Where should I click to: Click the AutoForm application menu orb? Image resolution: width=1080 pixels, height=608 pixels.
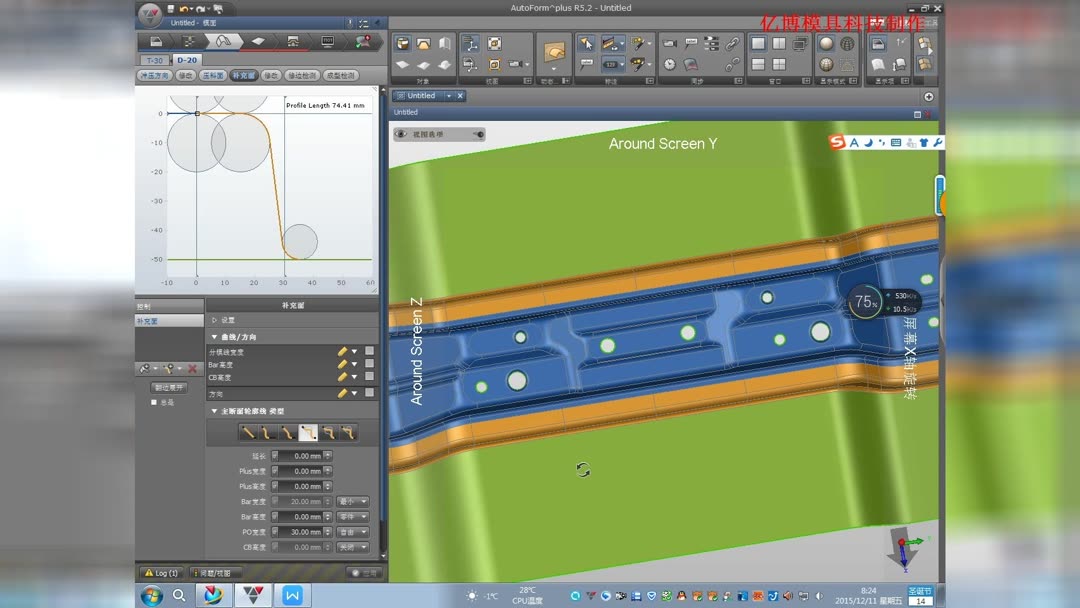point(150,16)
